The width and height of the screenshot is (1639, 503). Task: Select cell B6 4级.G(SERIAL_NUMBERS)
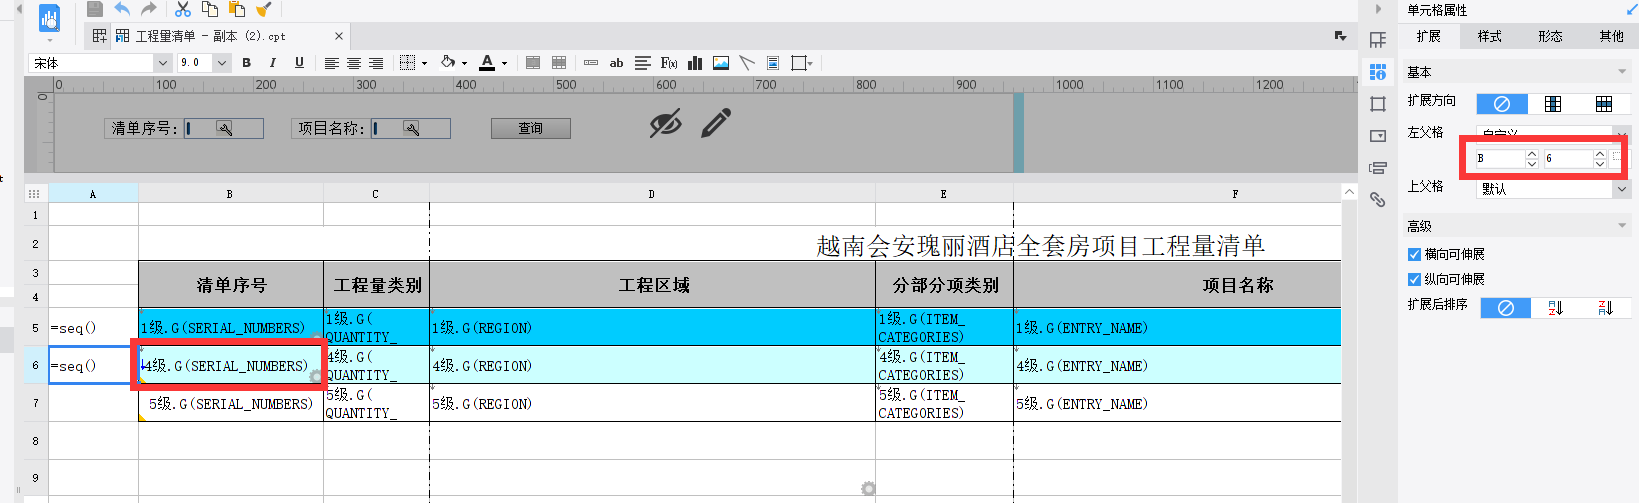[230, 365]
